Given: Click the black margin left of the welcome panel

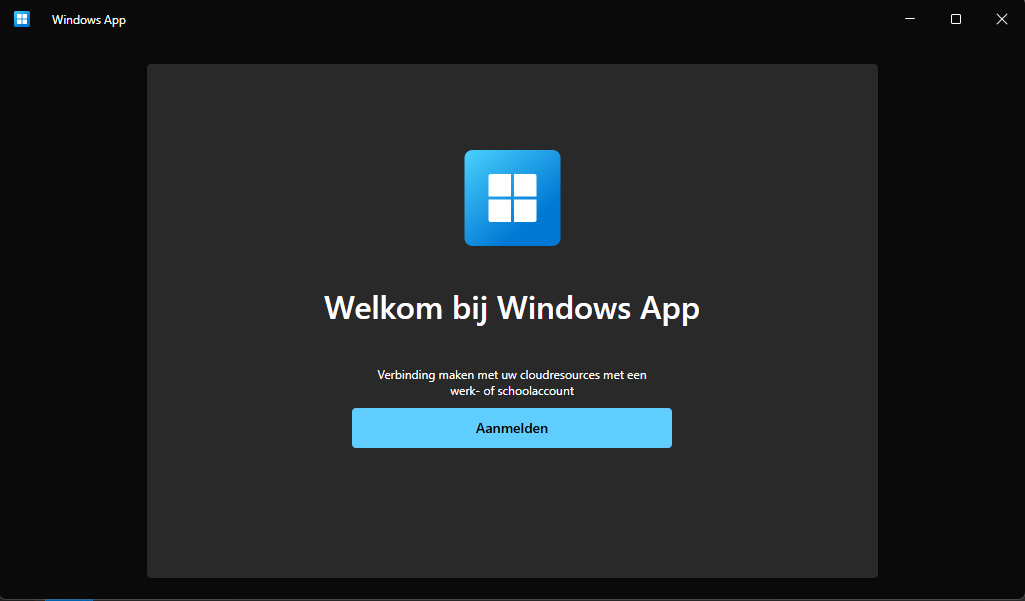Looking at the screenshot, I should pyautogui.click(x=73, y=320).
